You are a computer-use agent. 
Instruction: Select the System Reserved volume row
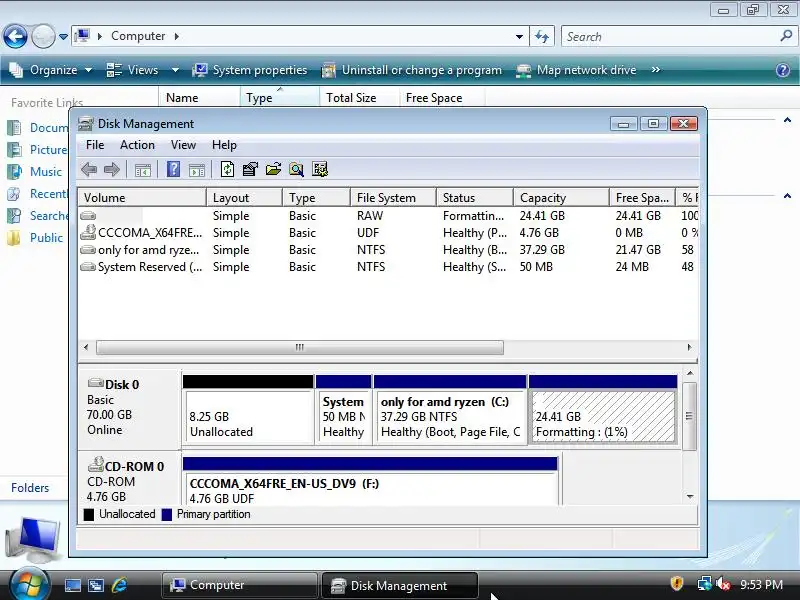point(388,267)
